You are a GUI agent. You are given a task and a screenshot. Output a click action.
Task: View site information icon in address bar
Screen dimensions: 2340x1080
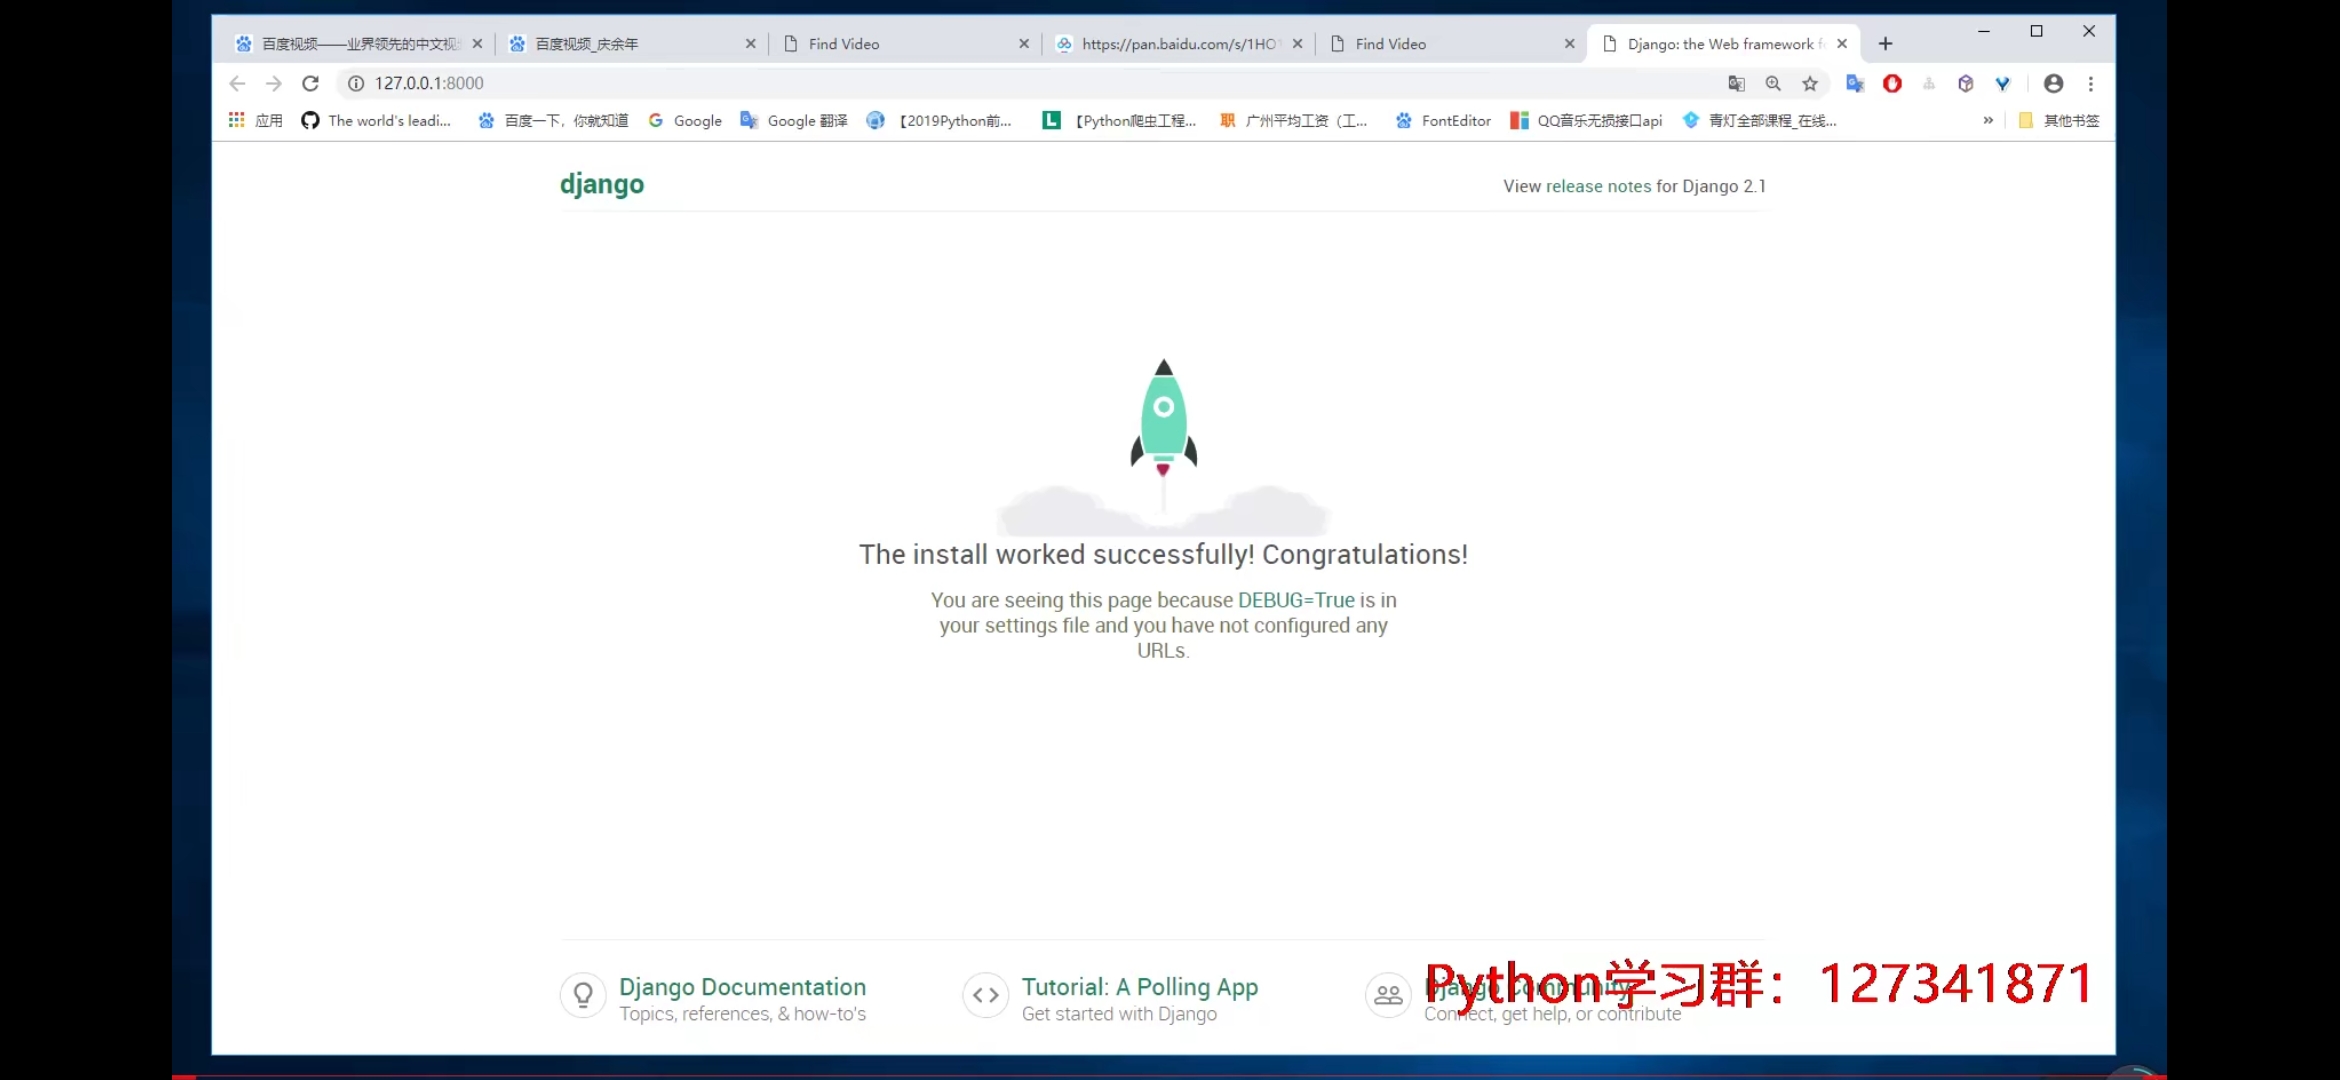[x=355, y=83]
